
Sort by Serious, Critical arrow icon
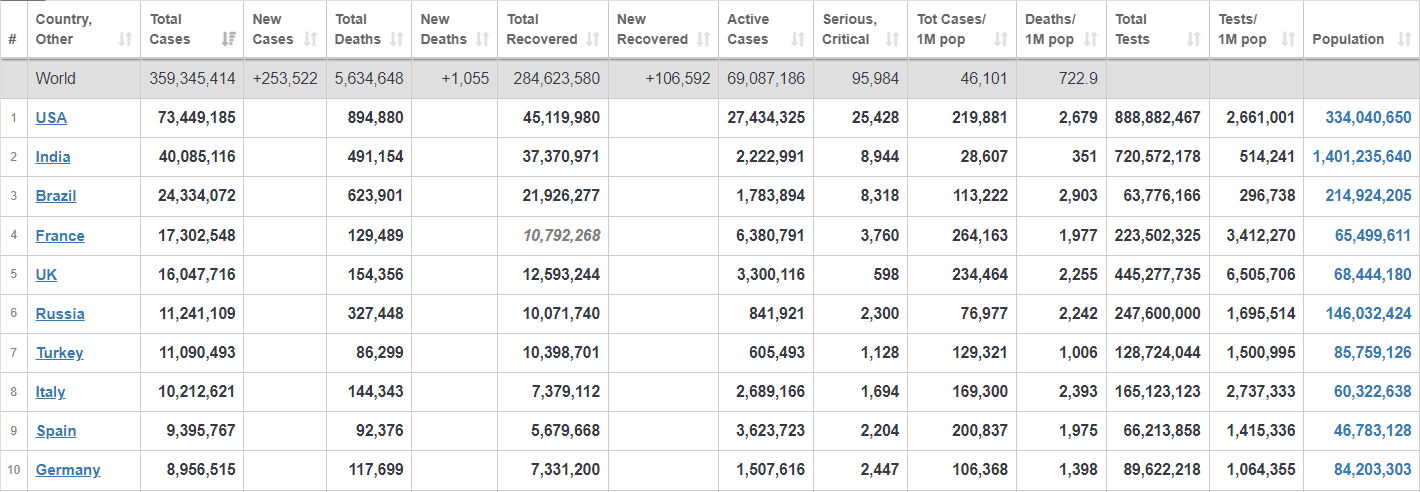tap(892, 40)
